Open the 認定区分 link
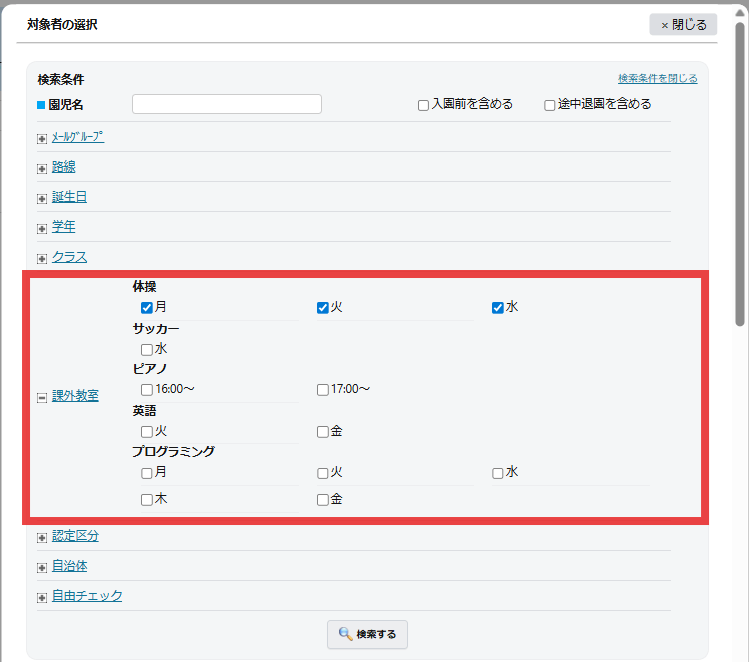The image size is (749, 662). click(x=75, y=536)
